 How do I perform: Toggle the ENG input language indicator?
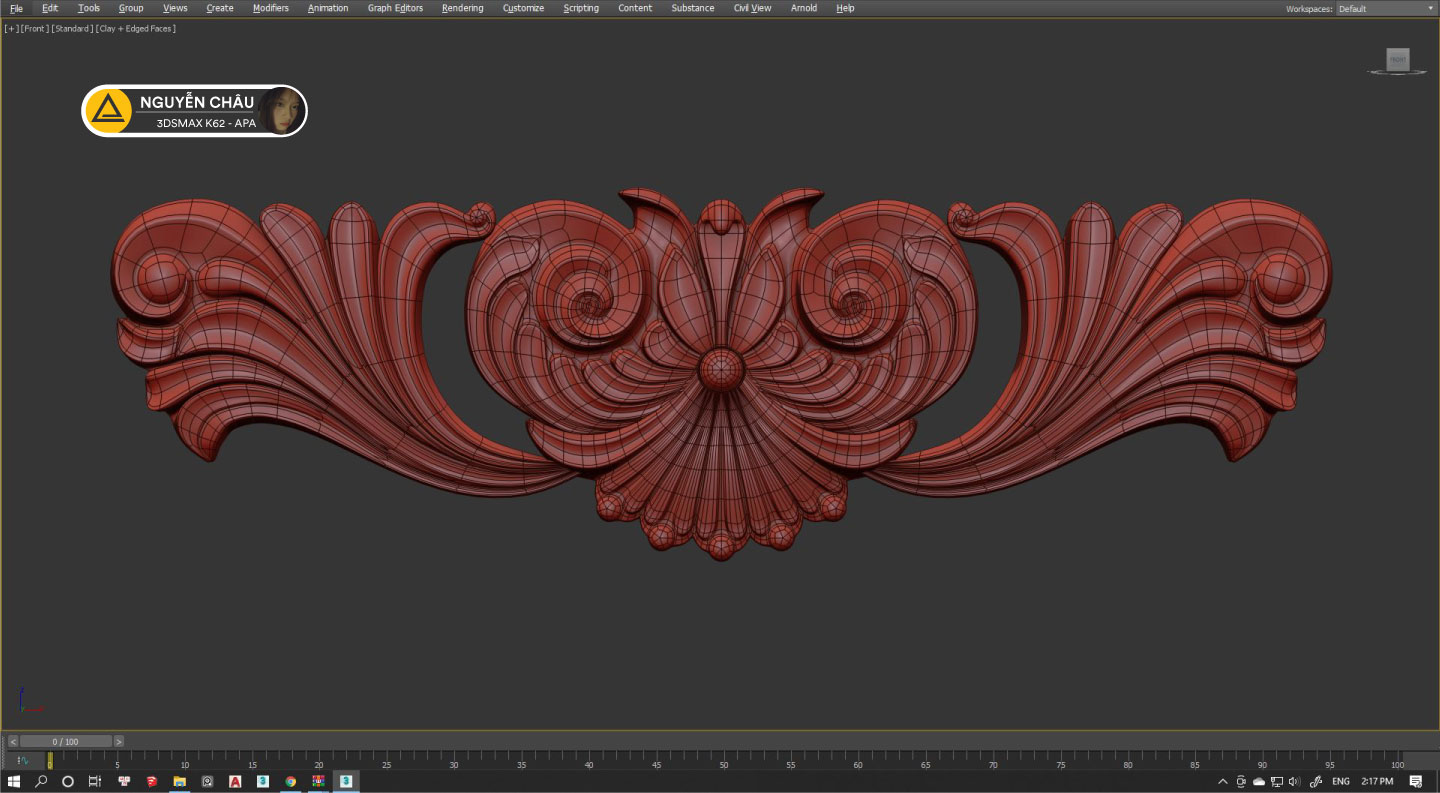(x=1340, y=781)
